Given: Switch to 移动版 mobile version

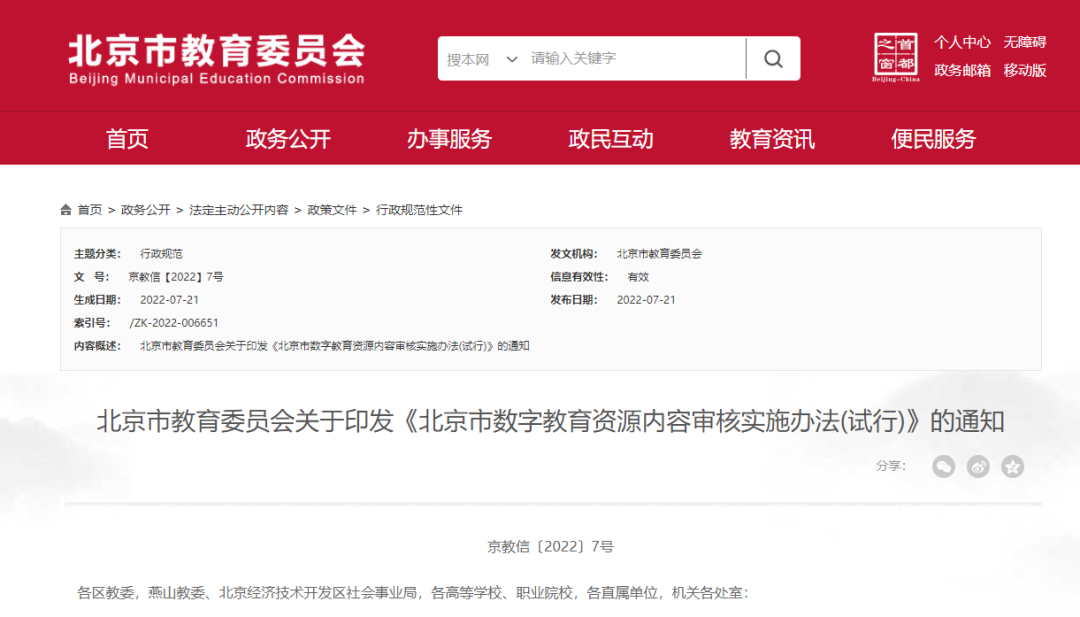Looking at the screenshot, I should point(1025,70).
